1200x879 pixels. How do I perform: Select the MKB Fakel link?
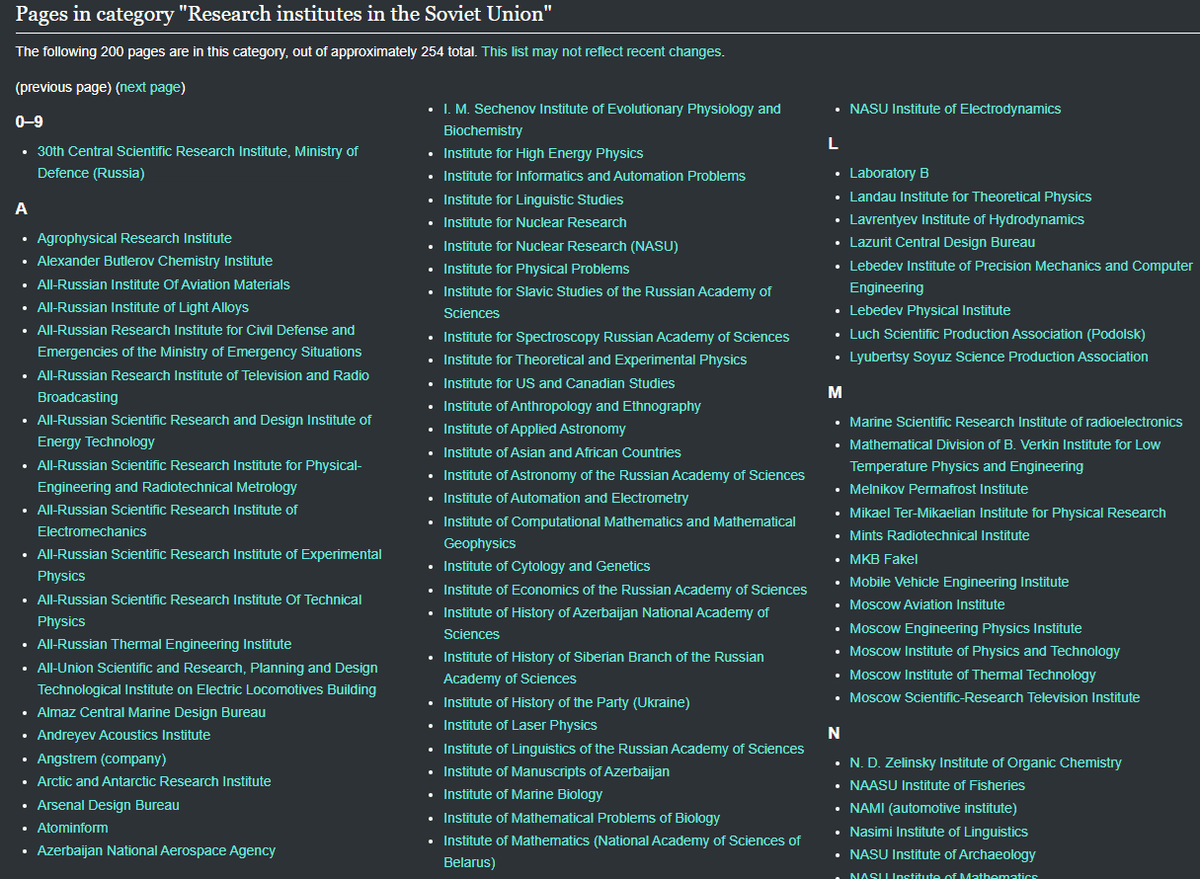(883, 559)
